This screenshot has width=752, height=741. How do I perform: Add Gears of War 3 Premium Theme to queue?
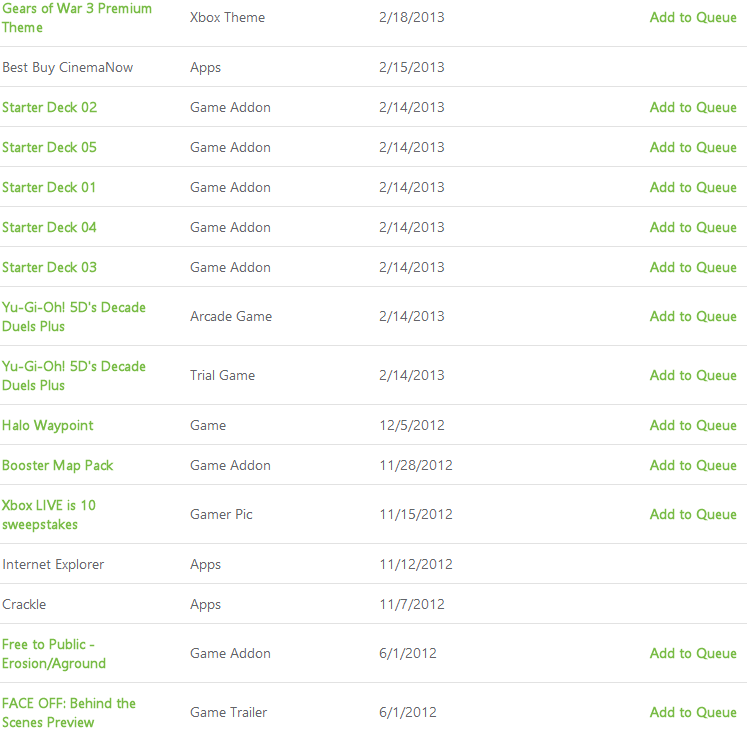pos(693,17)
